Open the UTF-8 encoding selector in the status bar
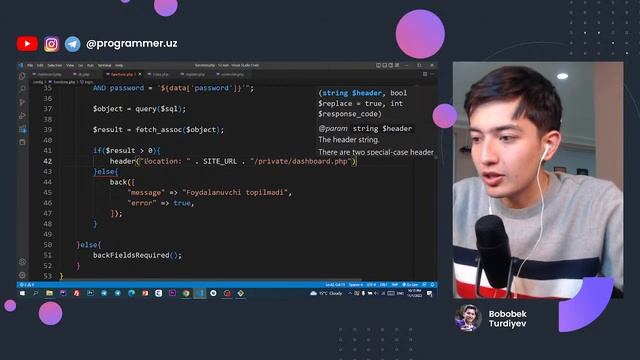640x360 pixels. (371, 284)
